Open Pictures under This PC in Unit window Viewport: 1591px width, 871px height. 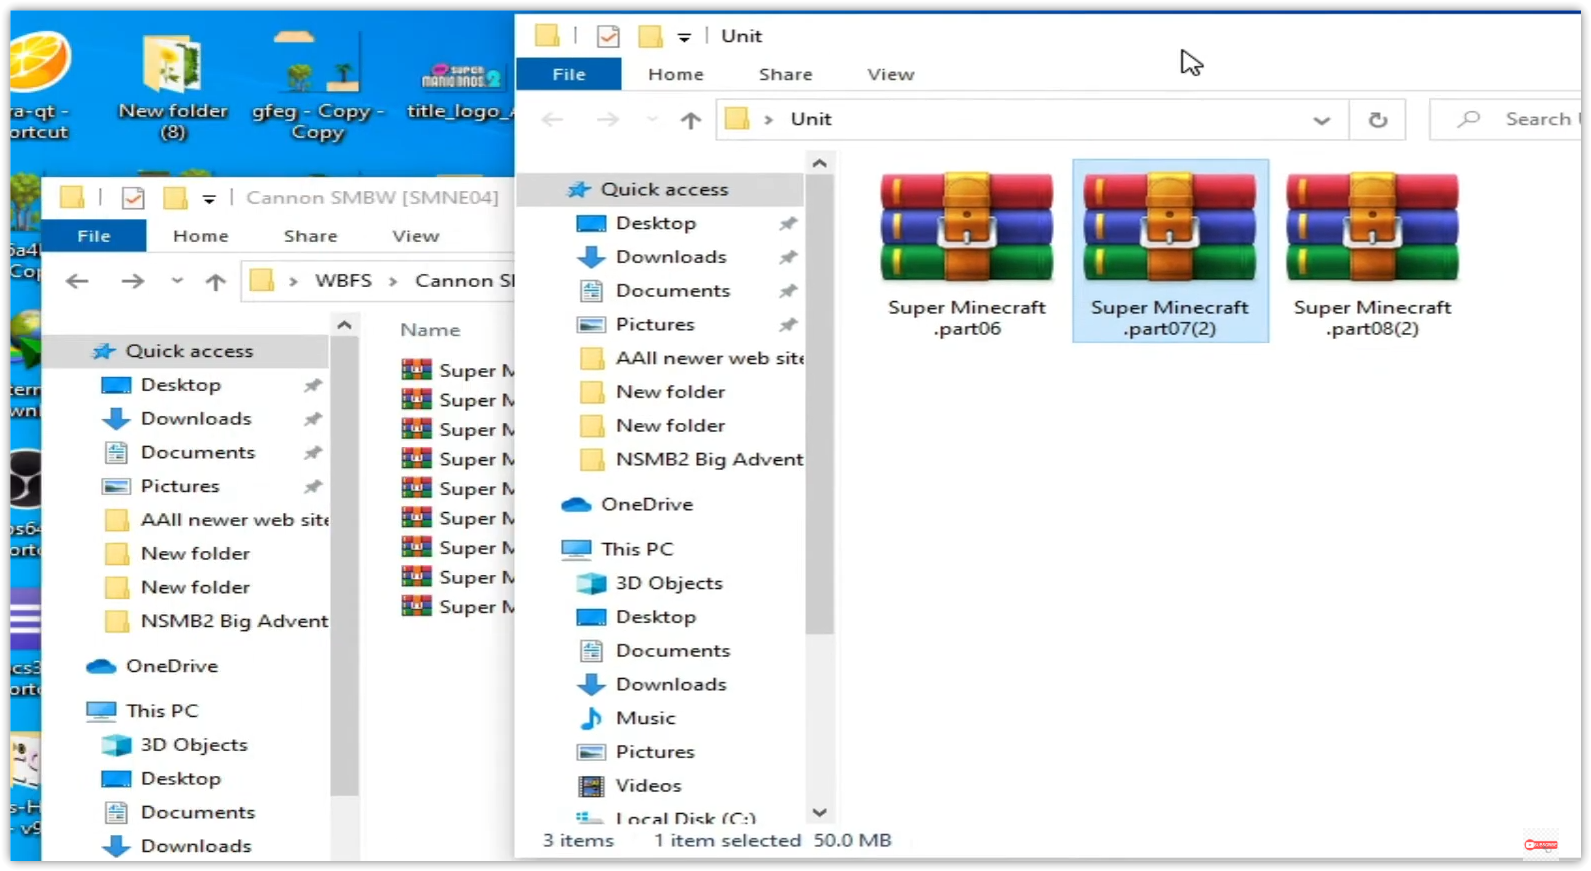click(x=655, y=752)
